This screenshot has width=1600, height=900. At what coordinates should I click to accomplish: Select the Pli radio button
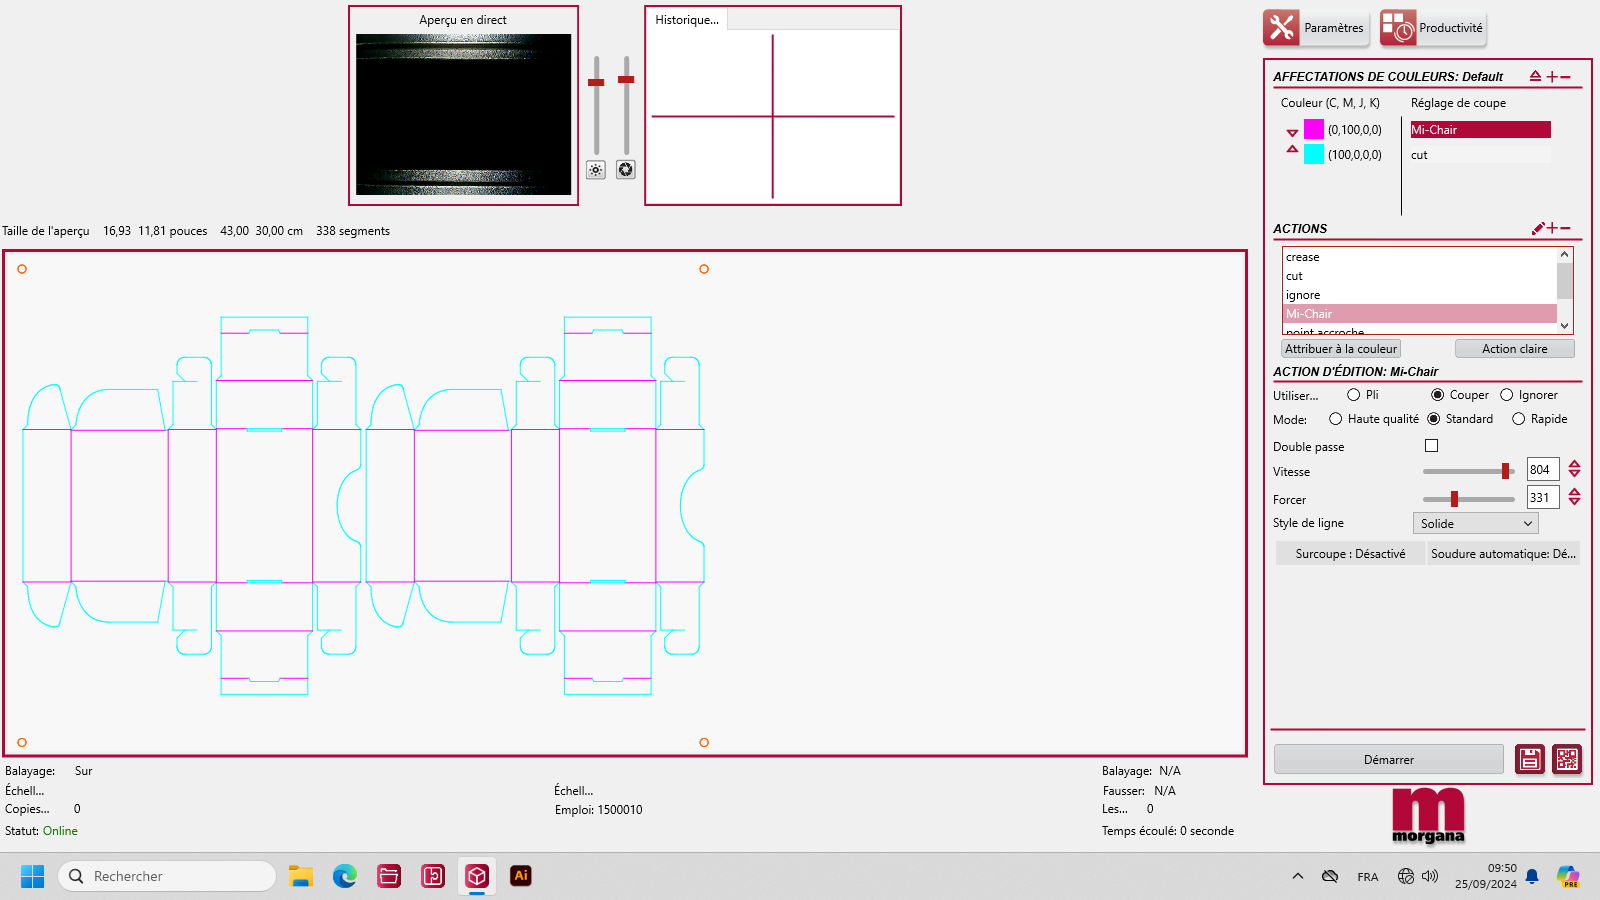[1354, 395]
